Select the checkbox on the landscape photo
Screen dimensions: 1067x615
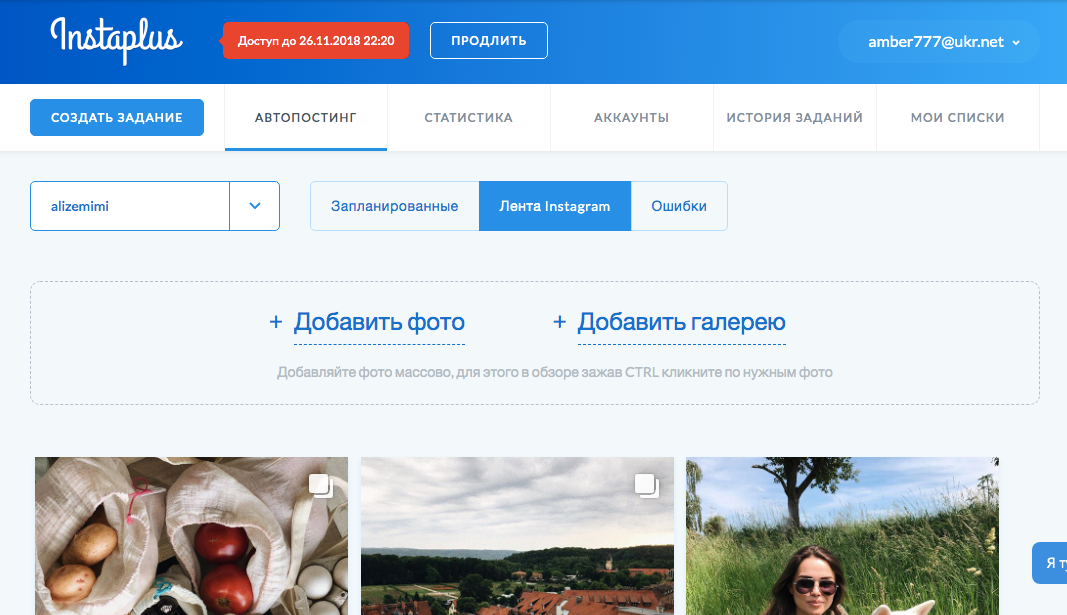pyautogui.click(x=646, y=484)
